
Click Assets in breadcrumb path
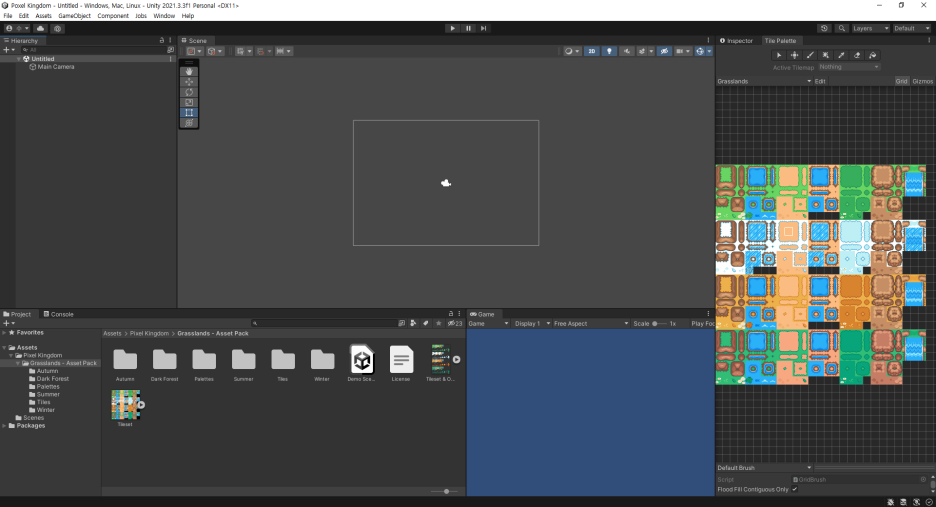pyautogui.click(x=112, y=333)
